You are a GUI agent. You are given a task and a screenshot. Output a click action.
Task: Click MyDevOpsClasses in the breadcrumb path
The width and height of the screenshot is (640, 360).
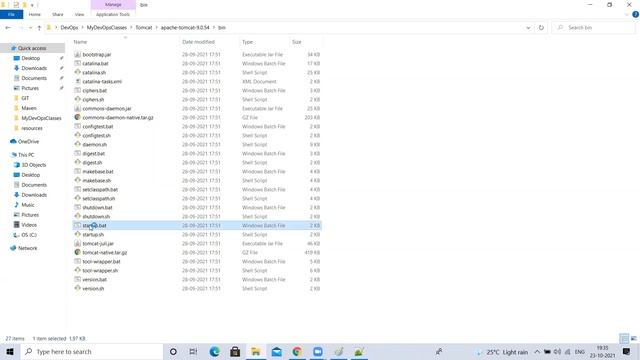point(107,28)
